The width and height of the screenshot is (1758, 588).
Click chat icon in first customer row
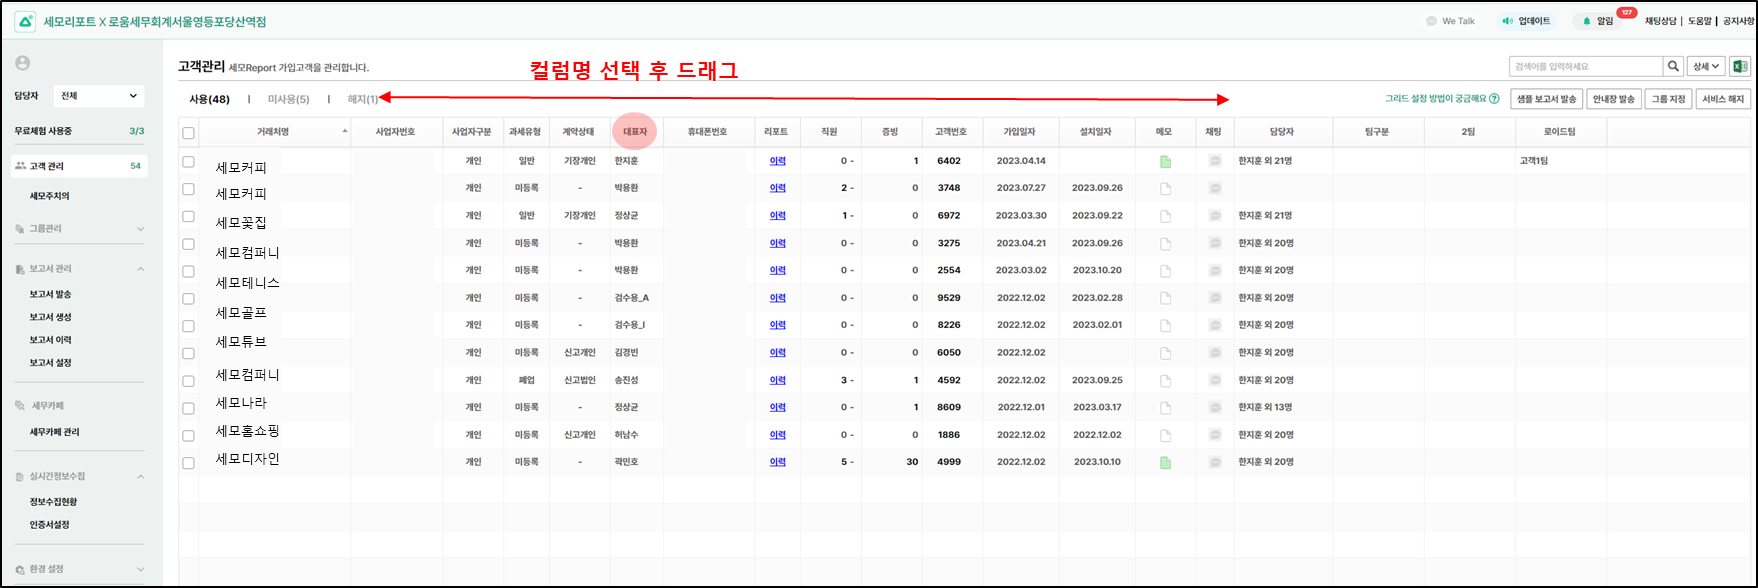click(x=1215, y=161)
